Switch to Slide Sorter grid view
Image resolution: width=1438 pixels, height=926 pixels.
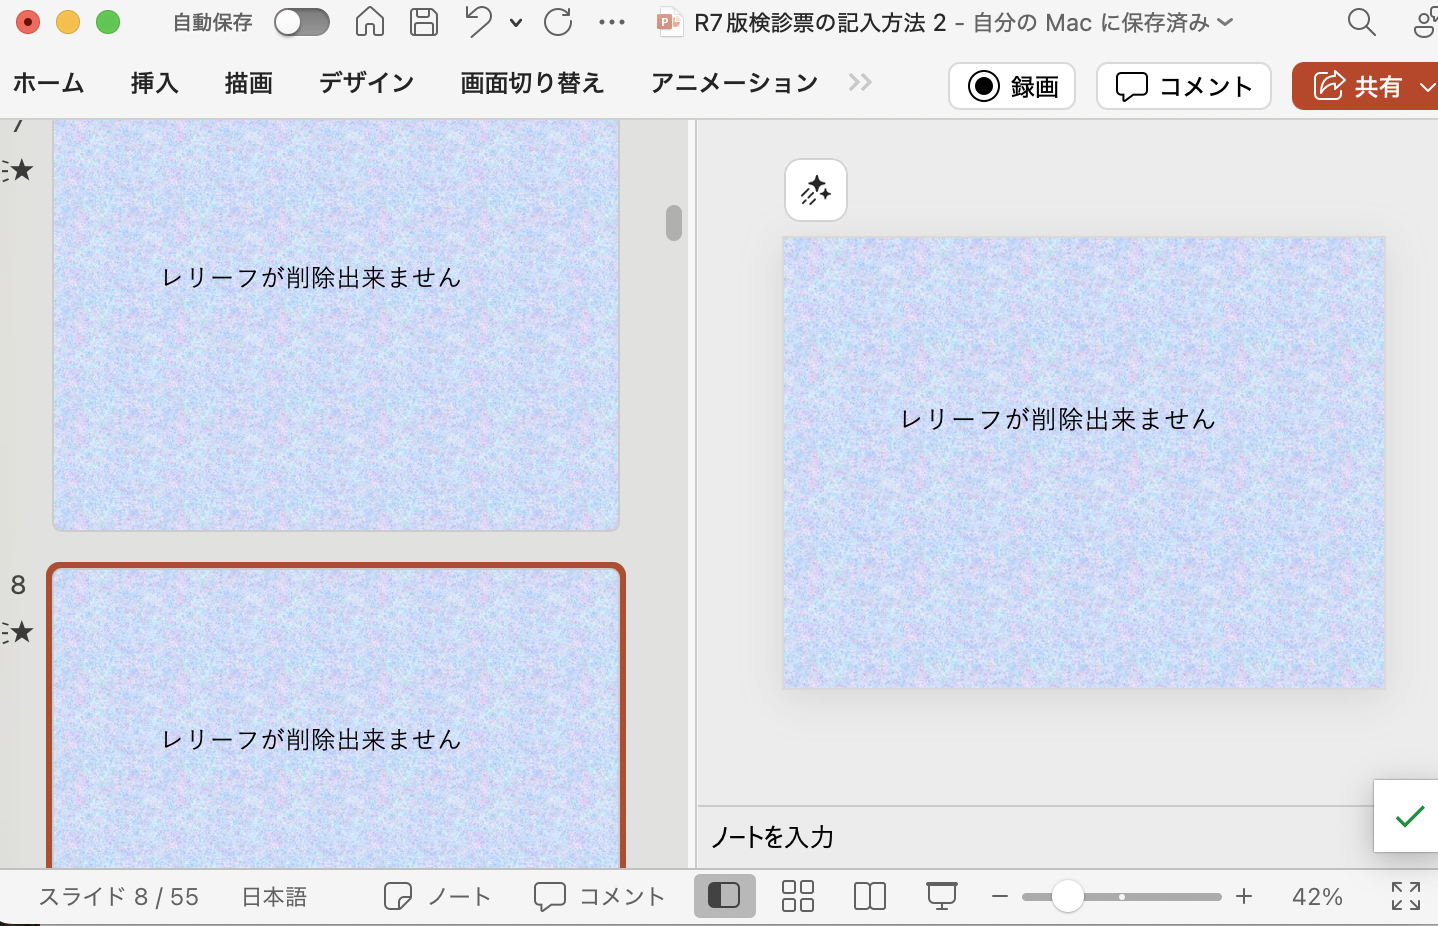coord(798,896)
